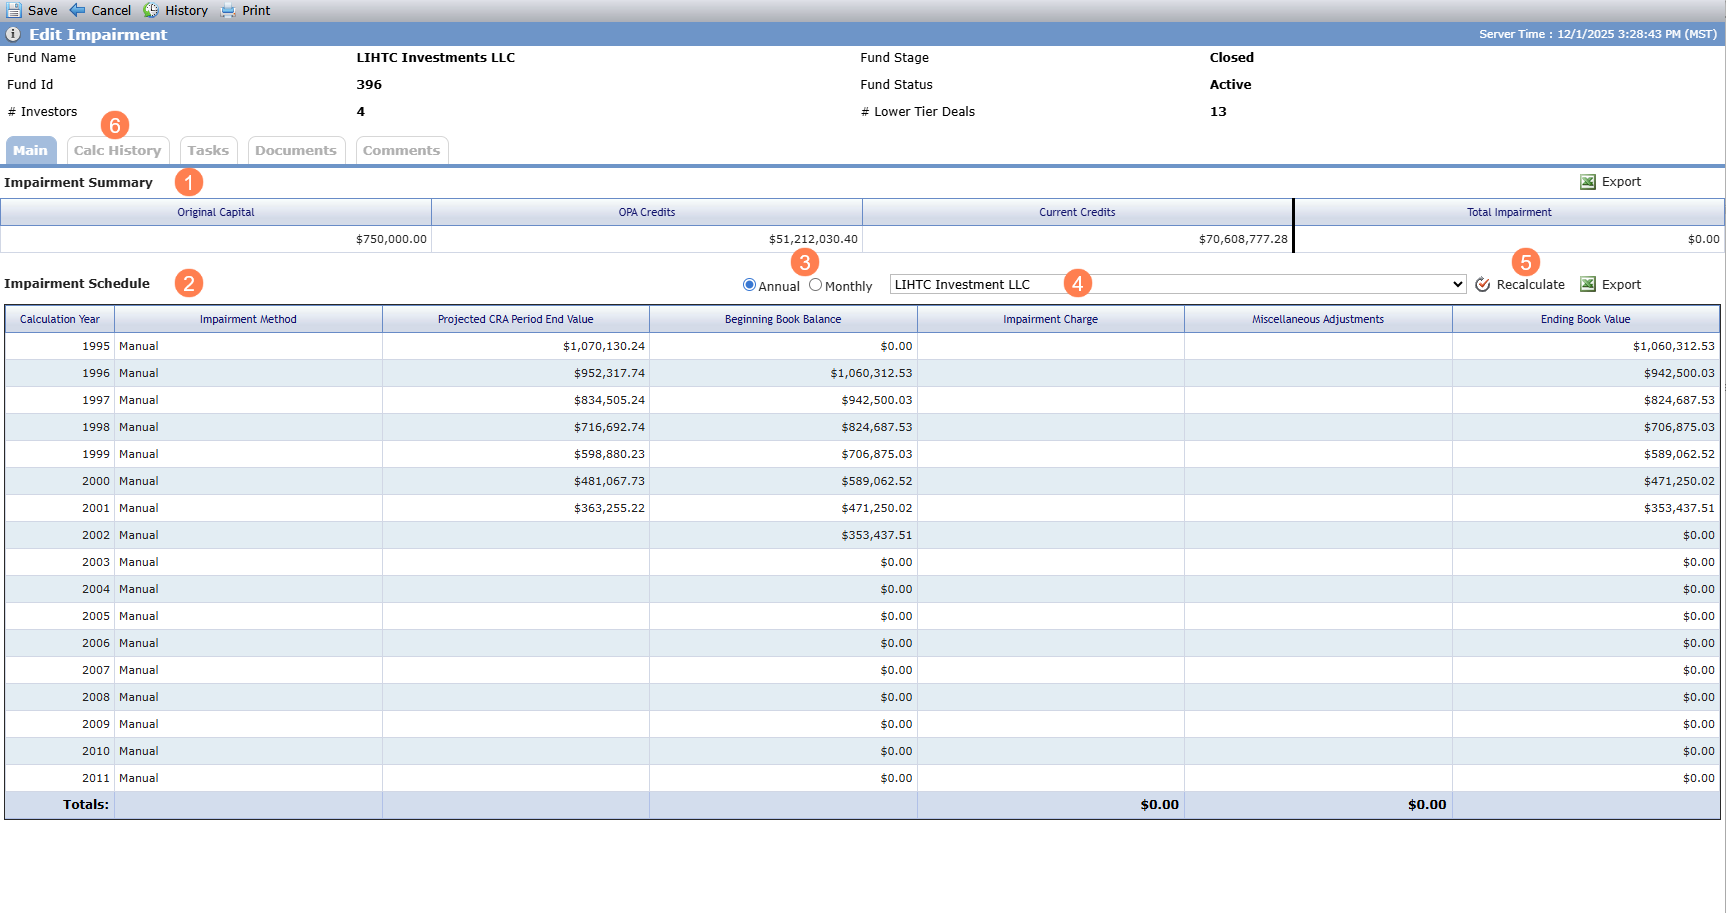Click the Impairment Method column header
1726x913 pixels.
pyautogui.click(x=248, y=319)
